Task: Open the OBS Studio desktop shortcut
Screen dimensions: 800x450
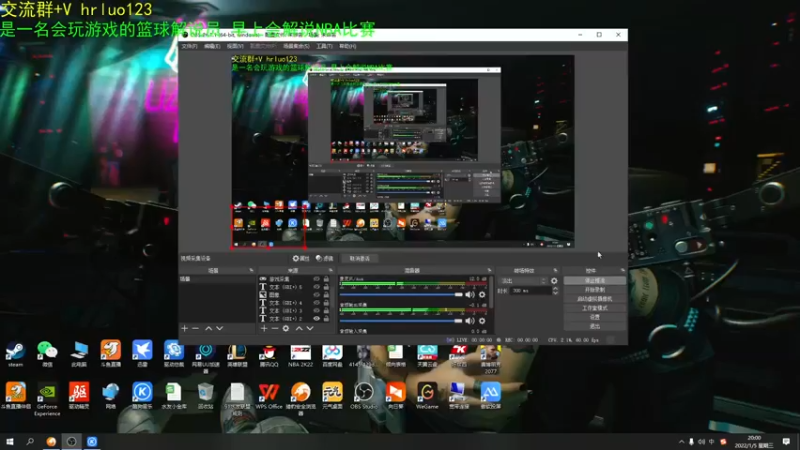Action: (364, 396)
